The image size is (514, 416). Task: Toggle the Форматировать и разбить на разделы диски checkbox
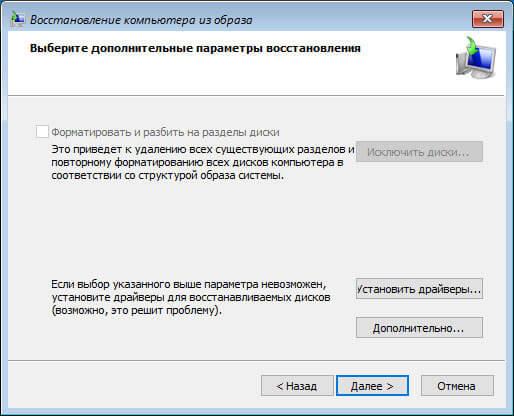tap(42, 132)
